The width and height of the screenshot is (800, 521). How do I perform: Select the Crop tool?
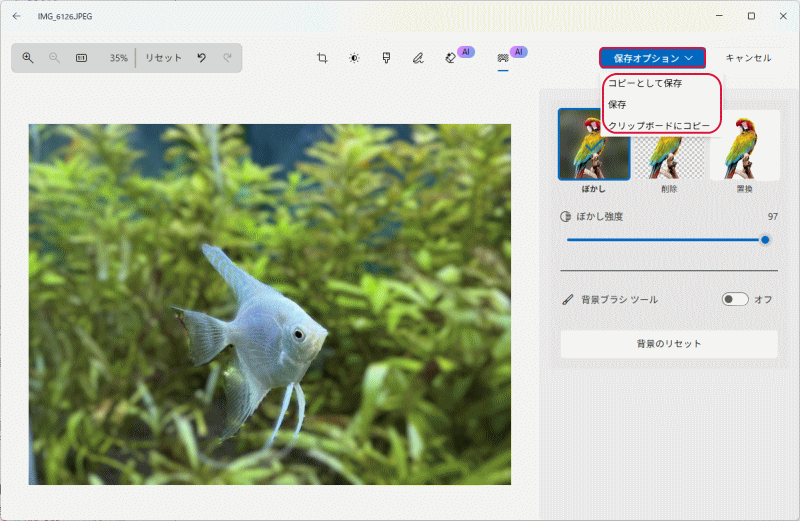pos(322,58)
